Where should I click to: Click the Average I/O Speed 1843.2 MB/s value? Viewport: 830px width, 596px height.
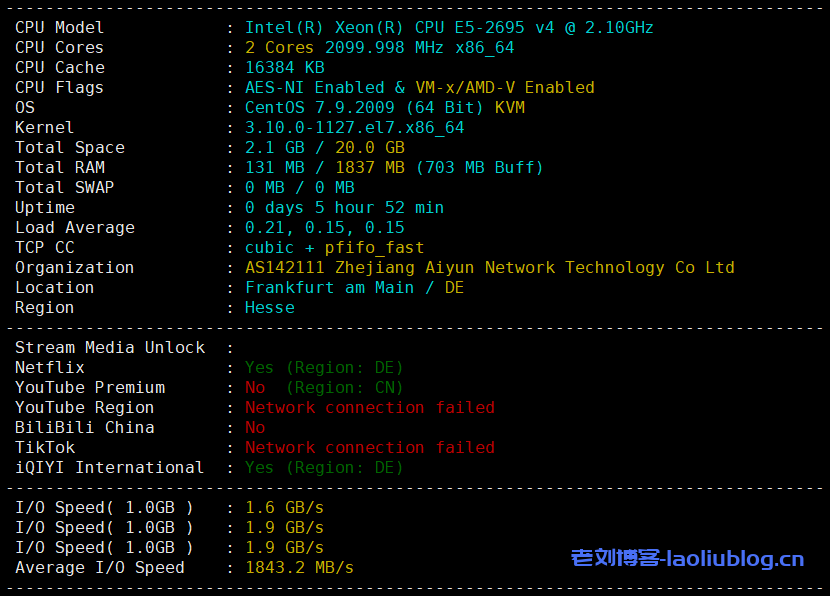click(299, 568)
